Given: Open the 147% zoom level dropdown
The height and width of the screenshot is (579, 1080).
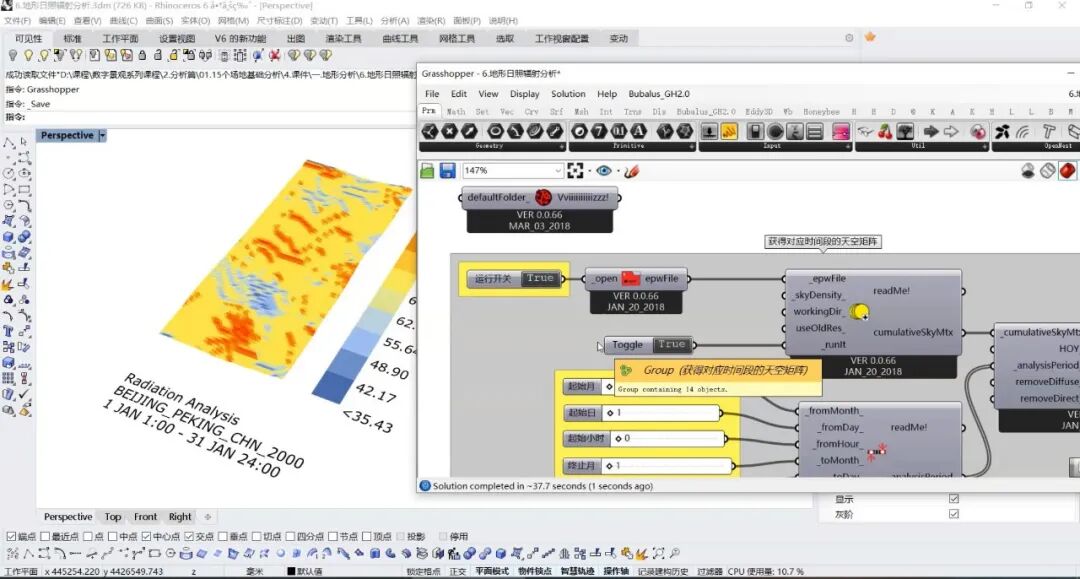Looking at the screenshot, I should (x=557, y=171).
